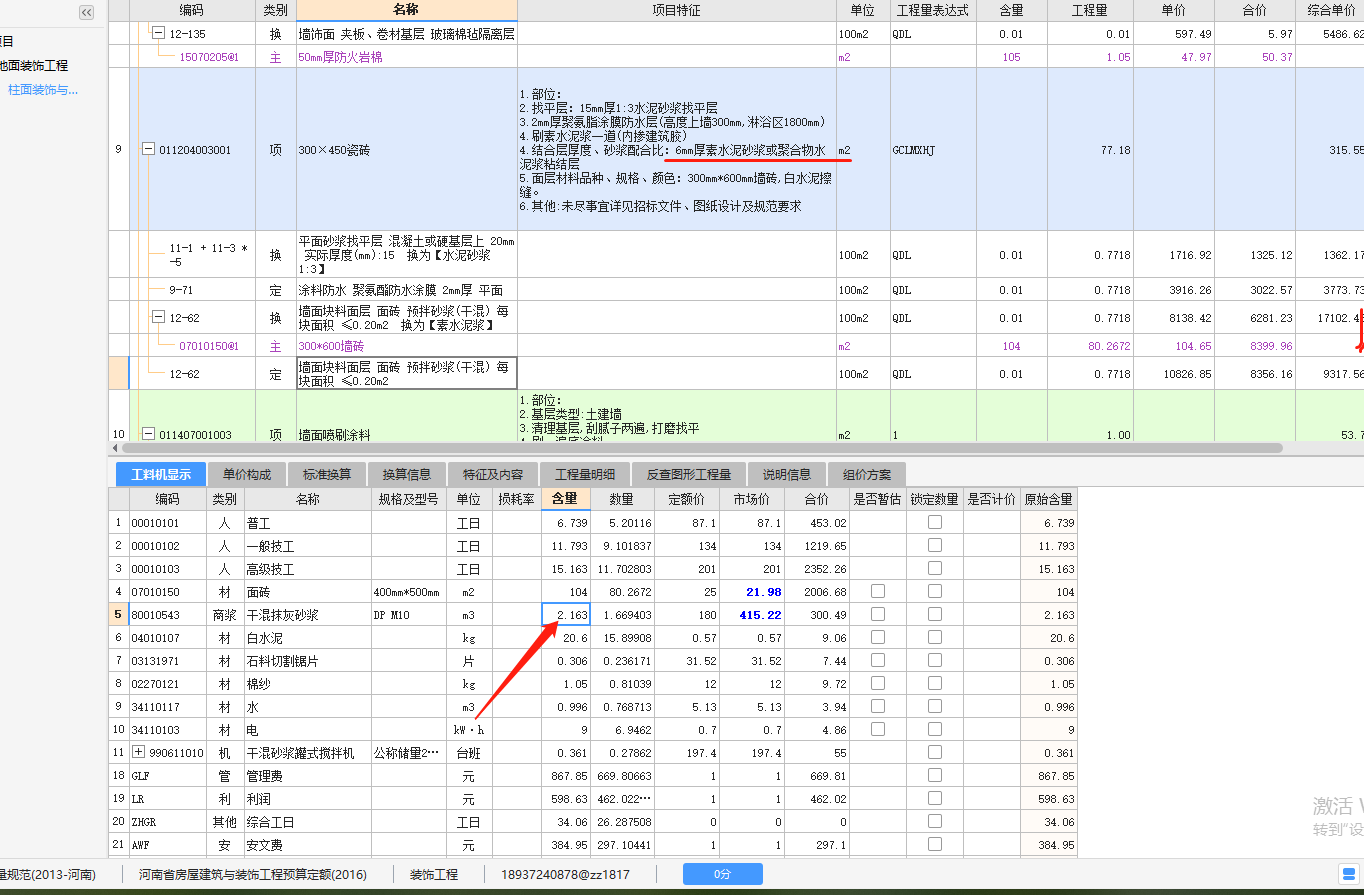Select the 含量 cell showing 2.163

pos(566,614)
